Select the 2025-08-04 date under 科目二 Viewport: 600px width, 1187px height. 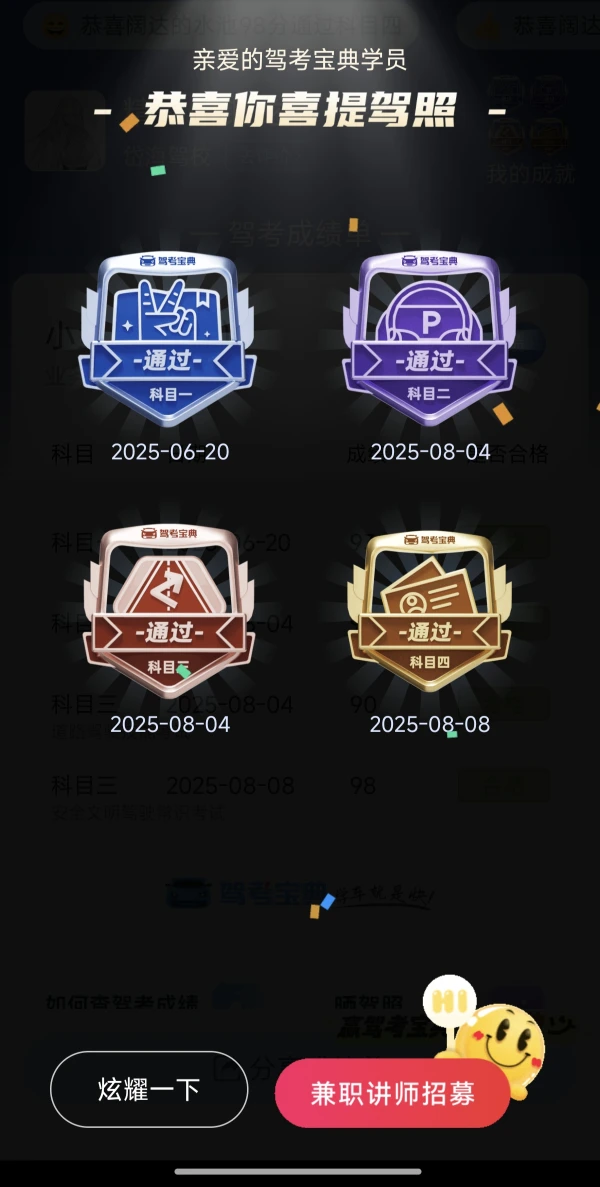pyautogui.click(x=430, y=452)
